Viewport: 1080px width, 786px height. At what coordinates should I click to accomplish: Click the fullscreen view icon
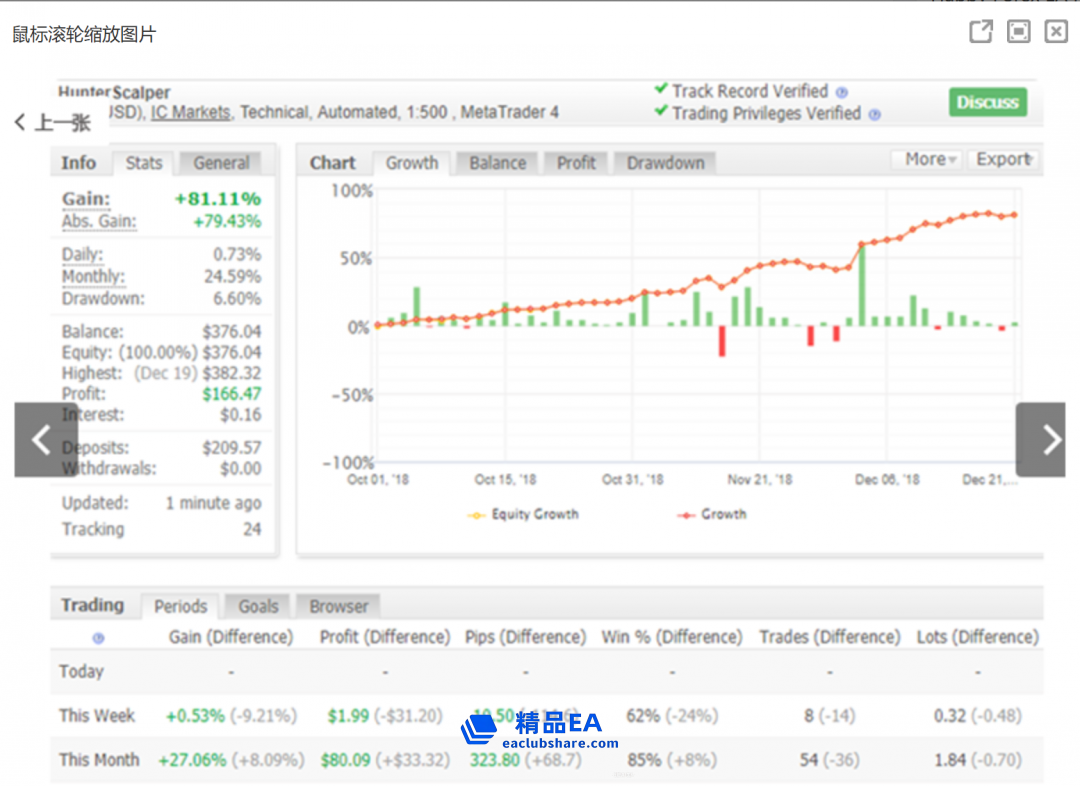coord(1018,32)
